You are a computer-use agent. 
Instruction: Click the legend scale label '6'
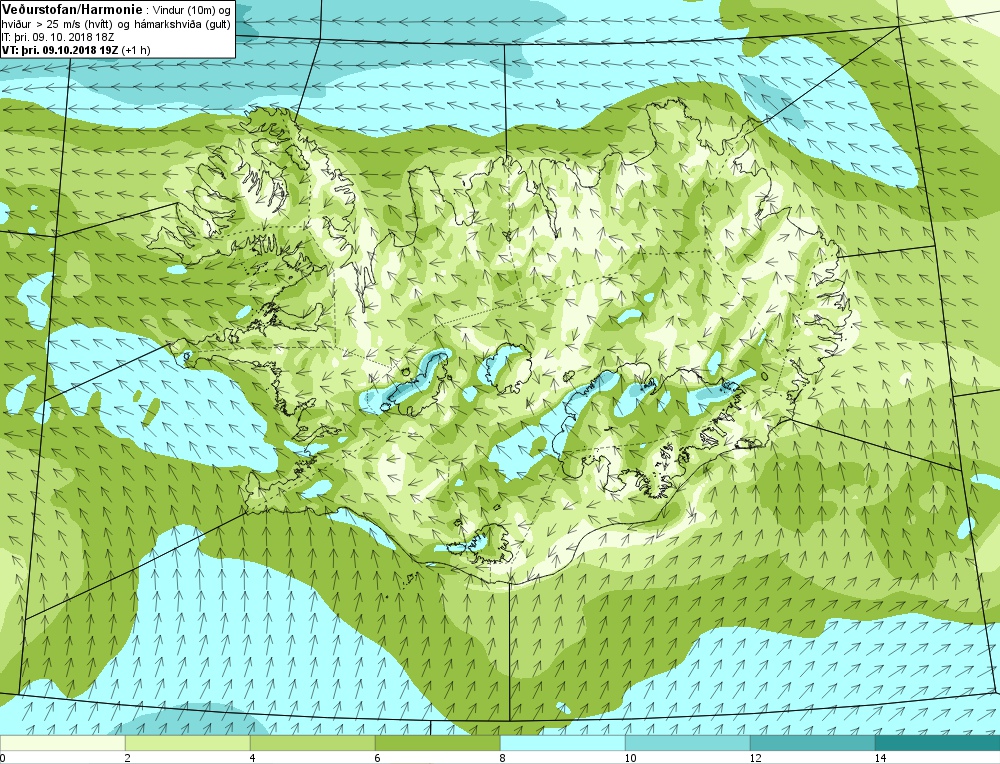[378, 758]
